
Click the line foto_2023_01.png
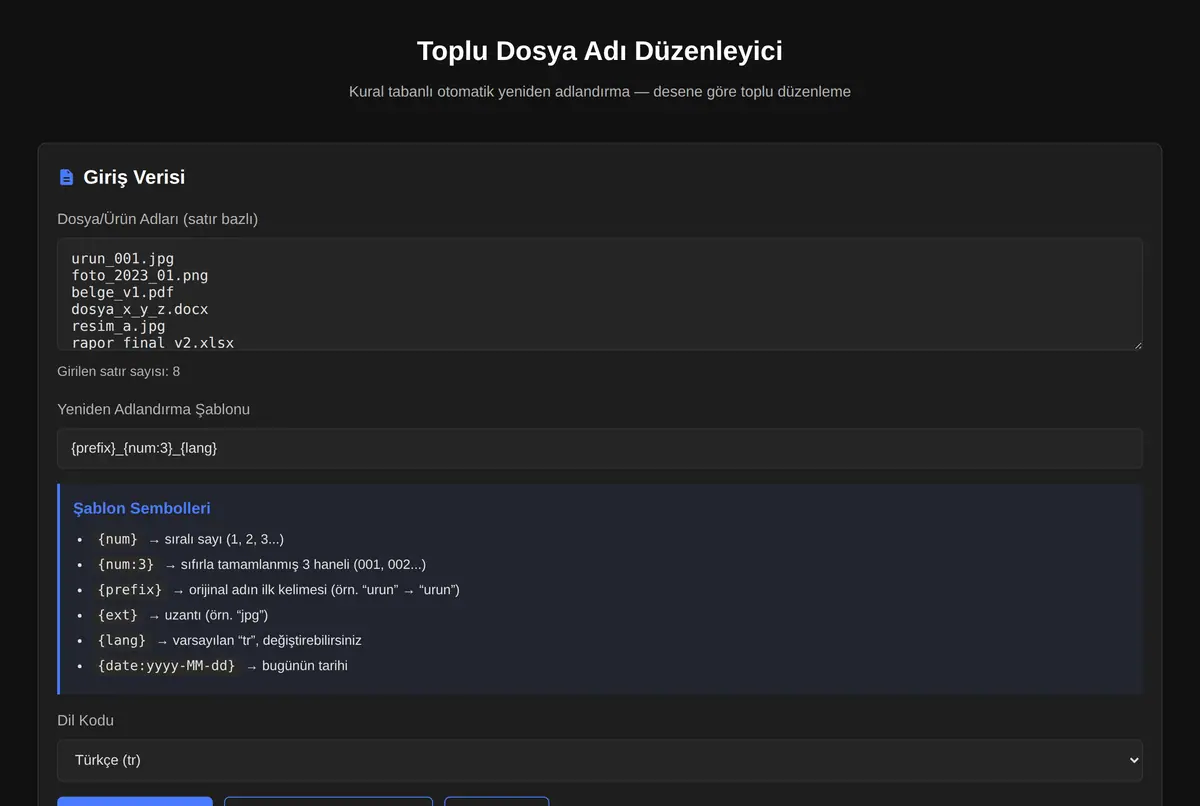click(139, 275)
